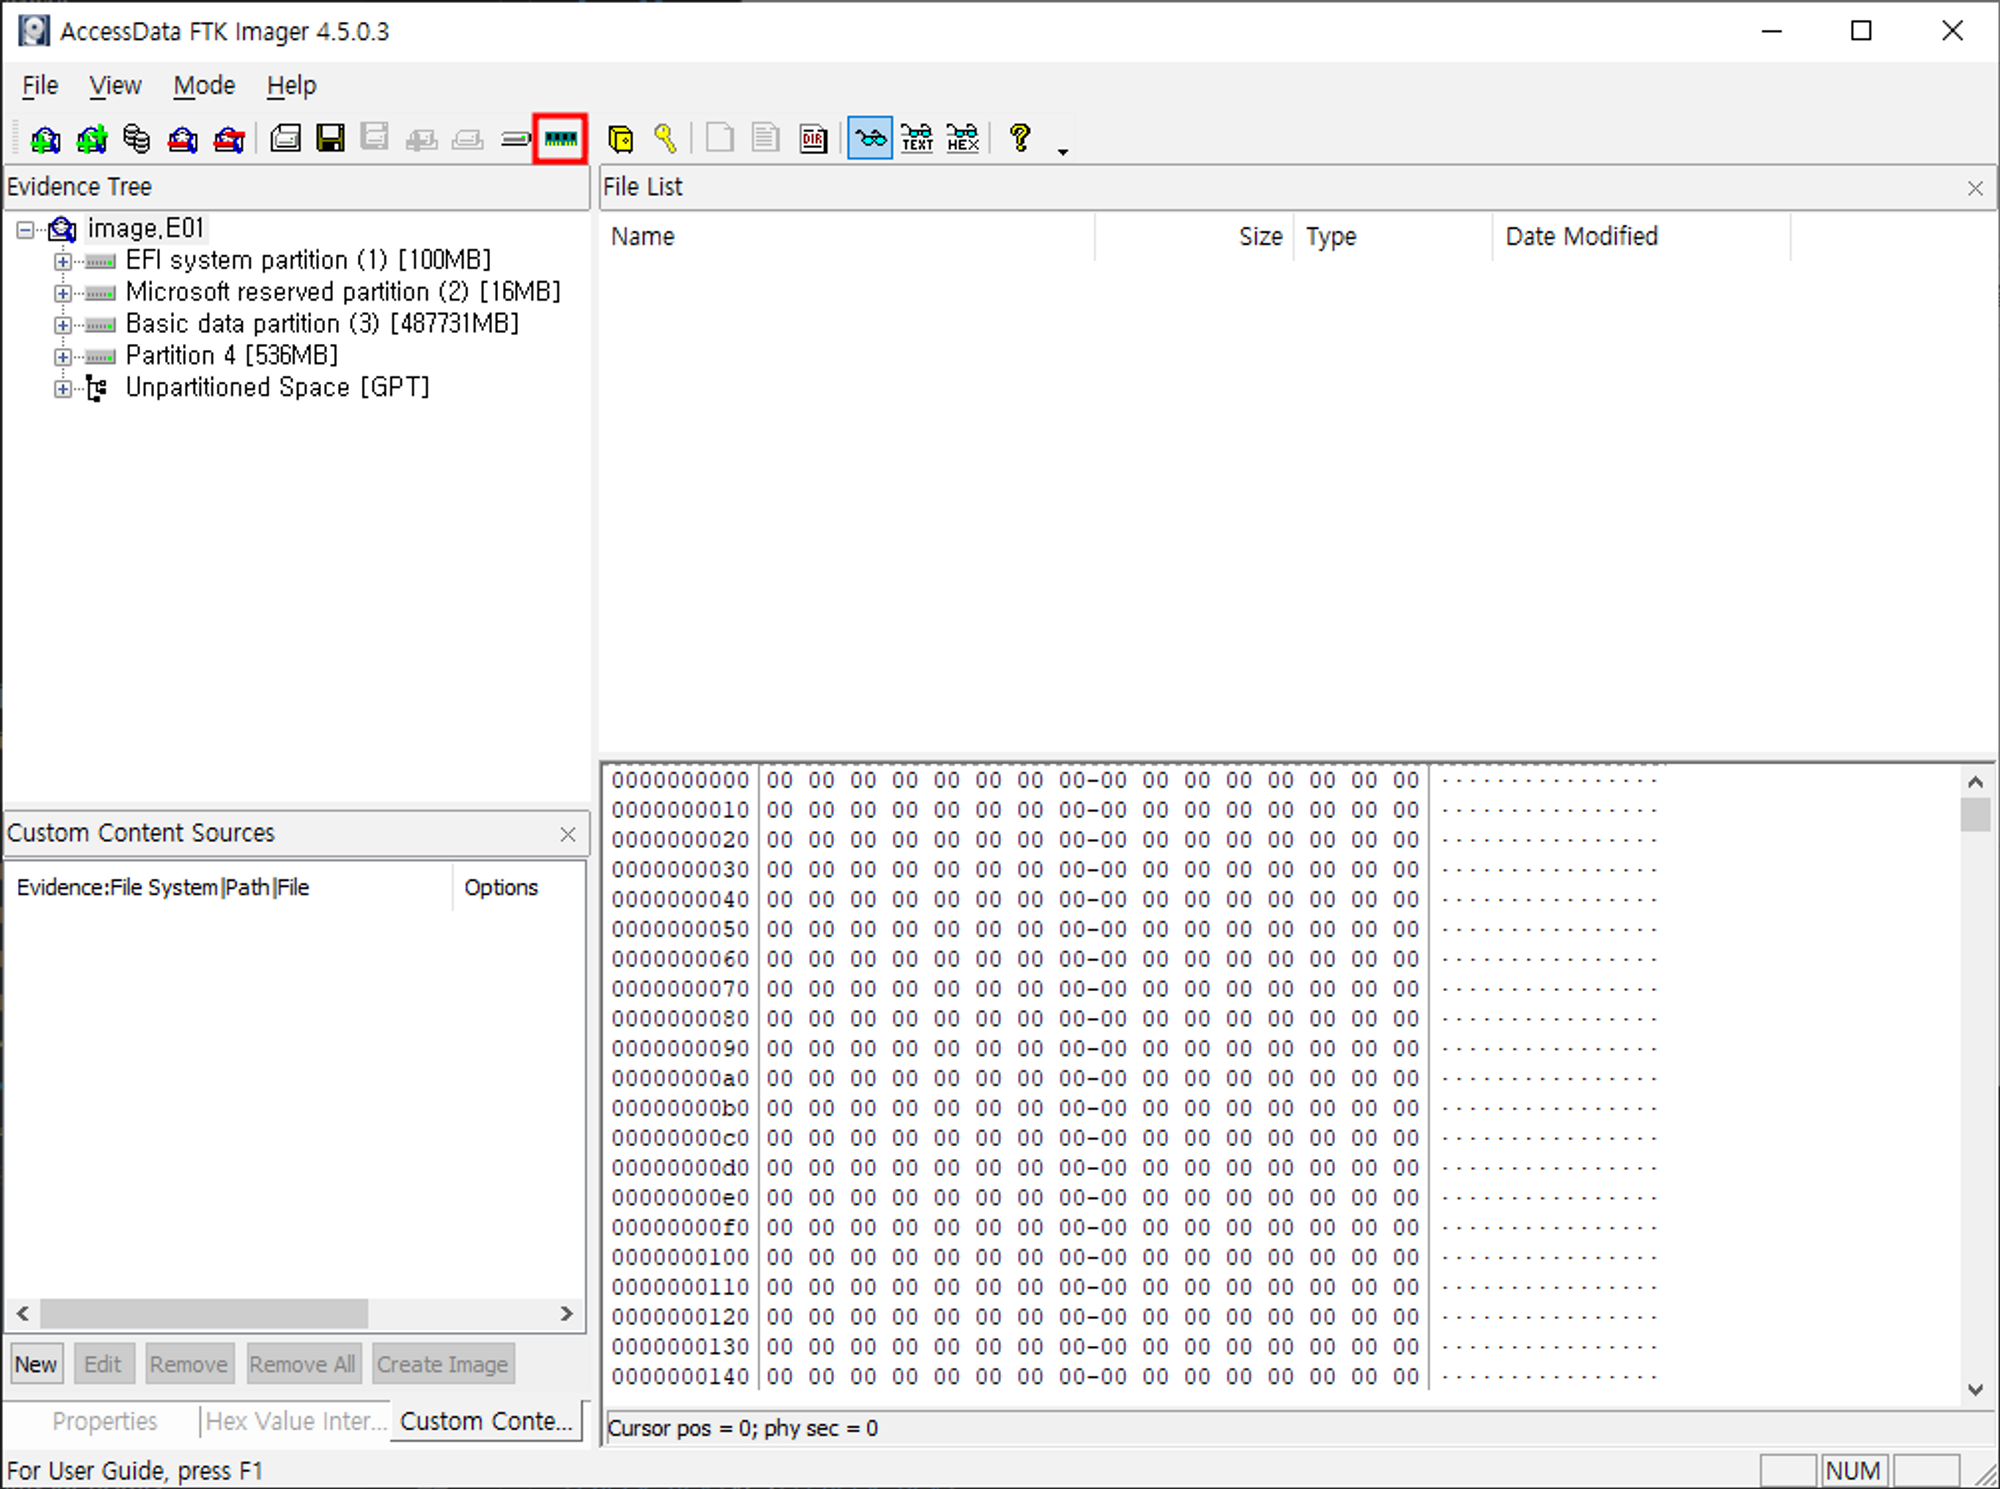Collapse the image.E01 tree node

click(25, 230)
